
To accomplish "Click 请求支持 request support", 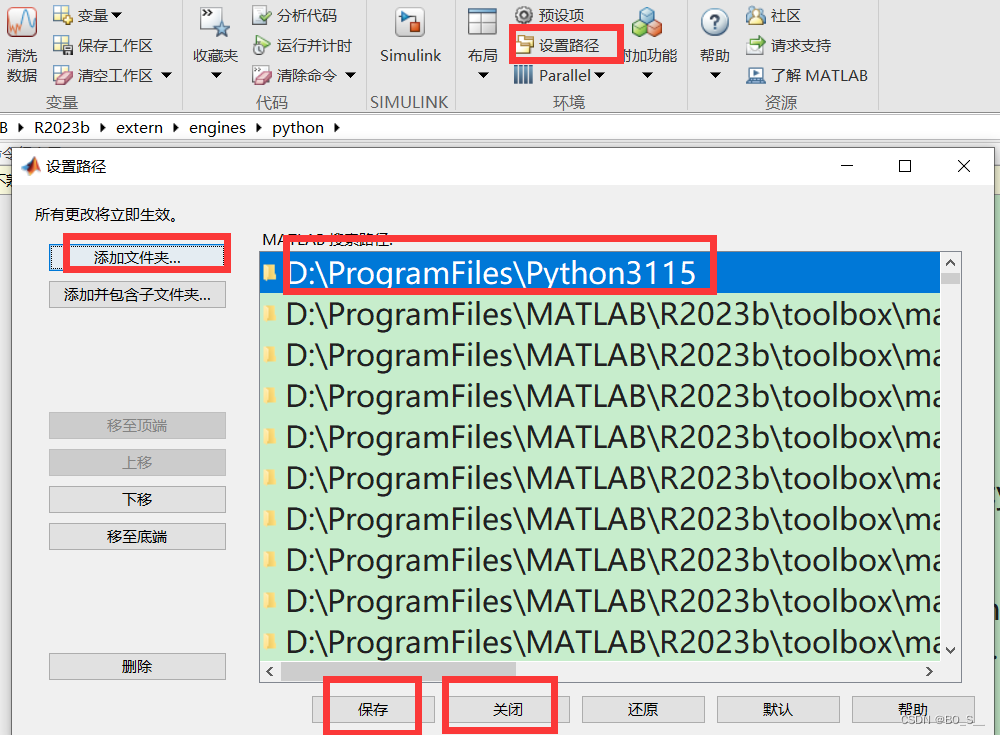I will pos(788,45).
